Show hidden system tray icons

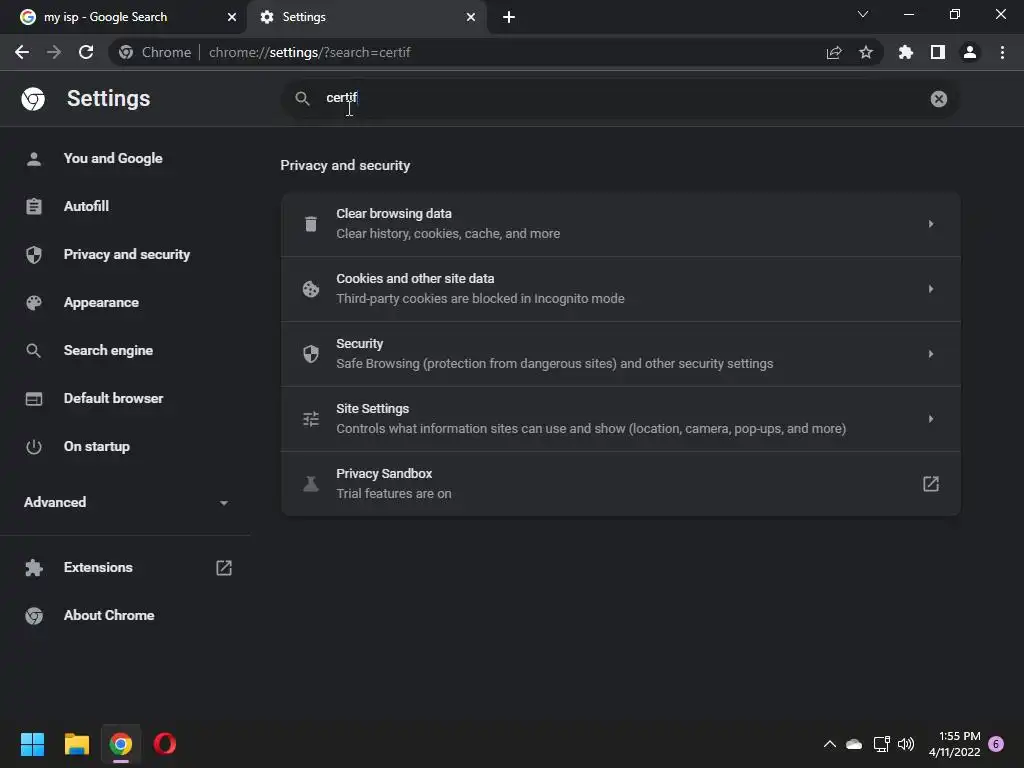coord(829,744)
